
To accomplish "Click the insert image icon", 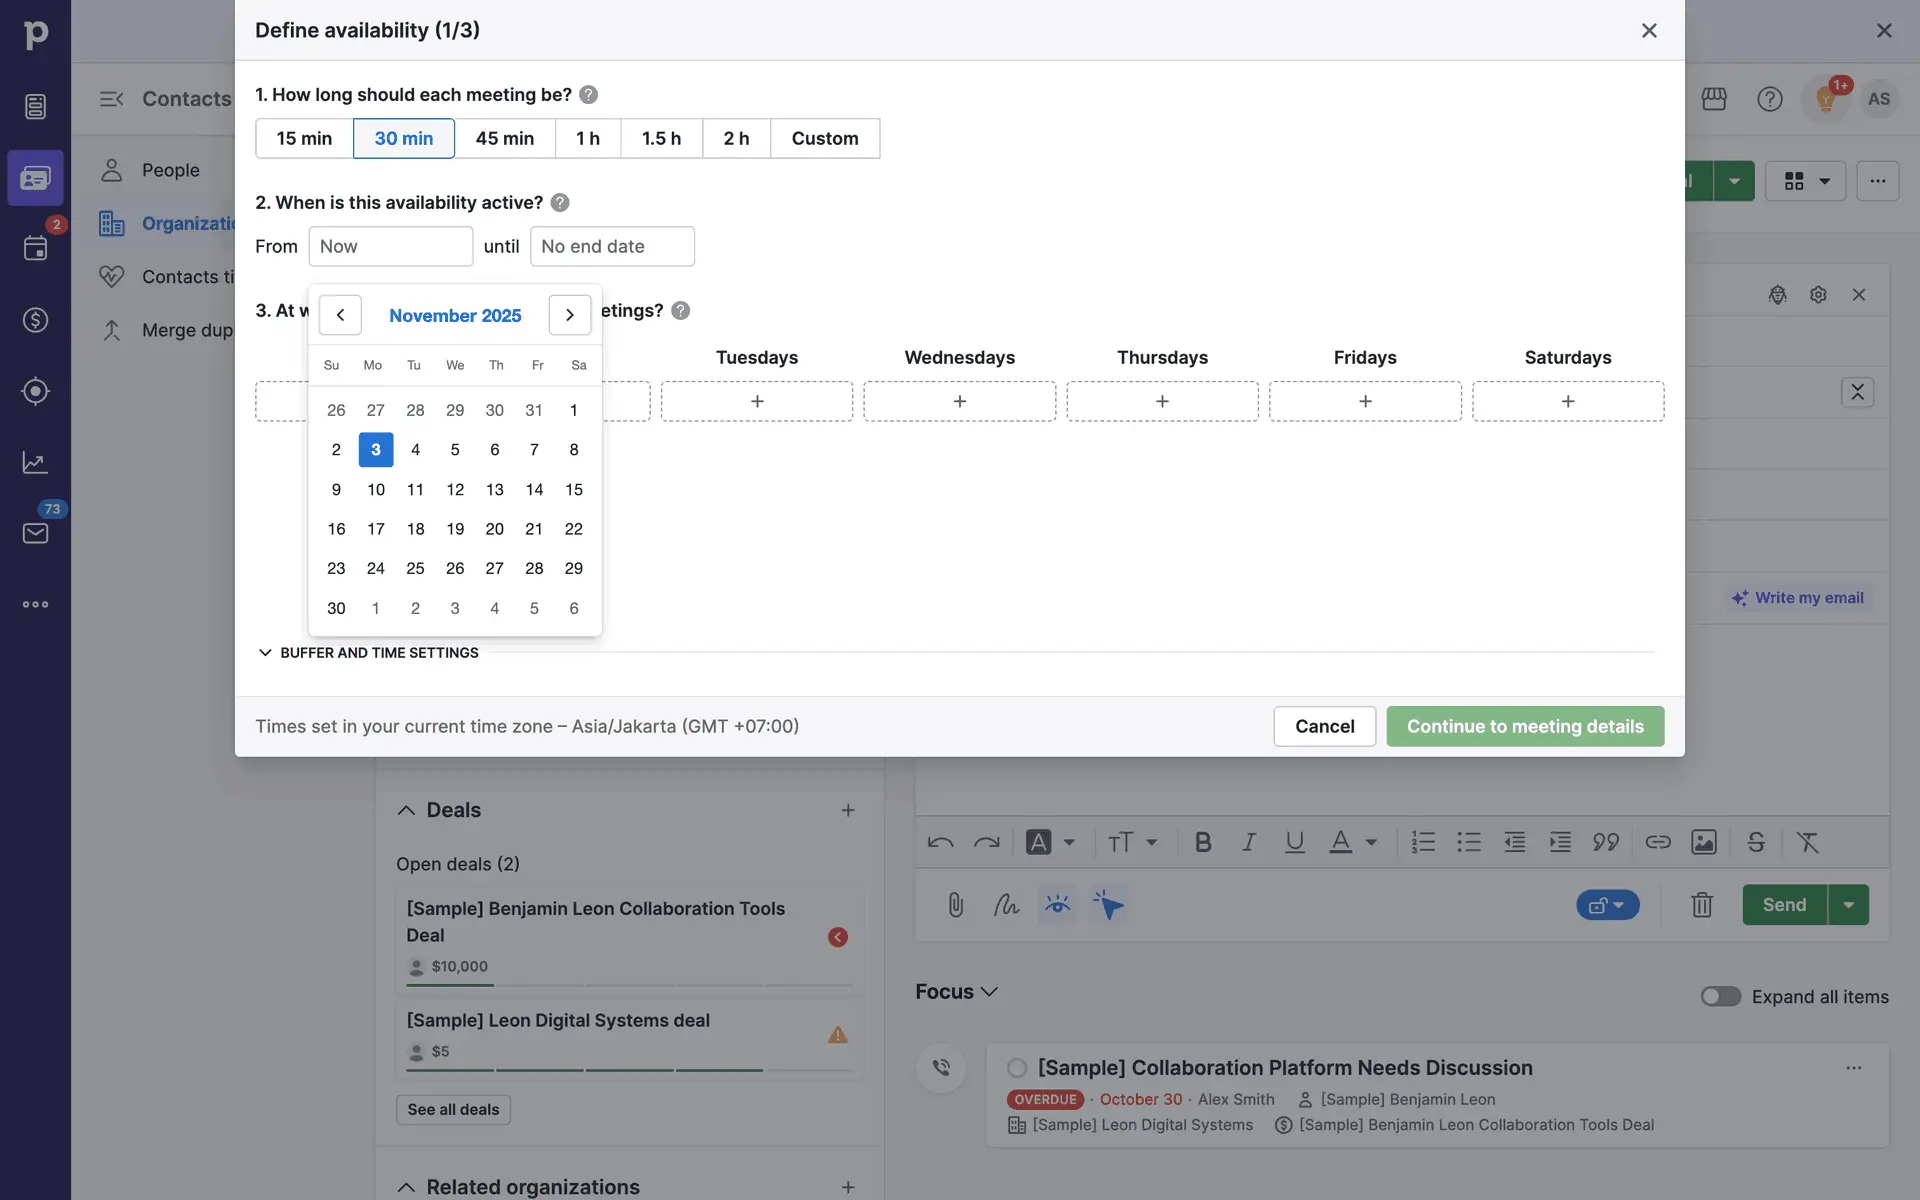I will (1703, 842).
